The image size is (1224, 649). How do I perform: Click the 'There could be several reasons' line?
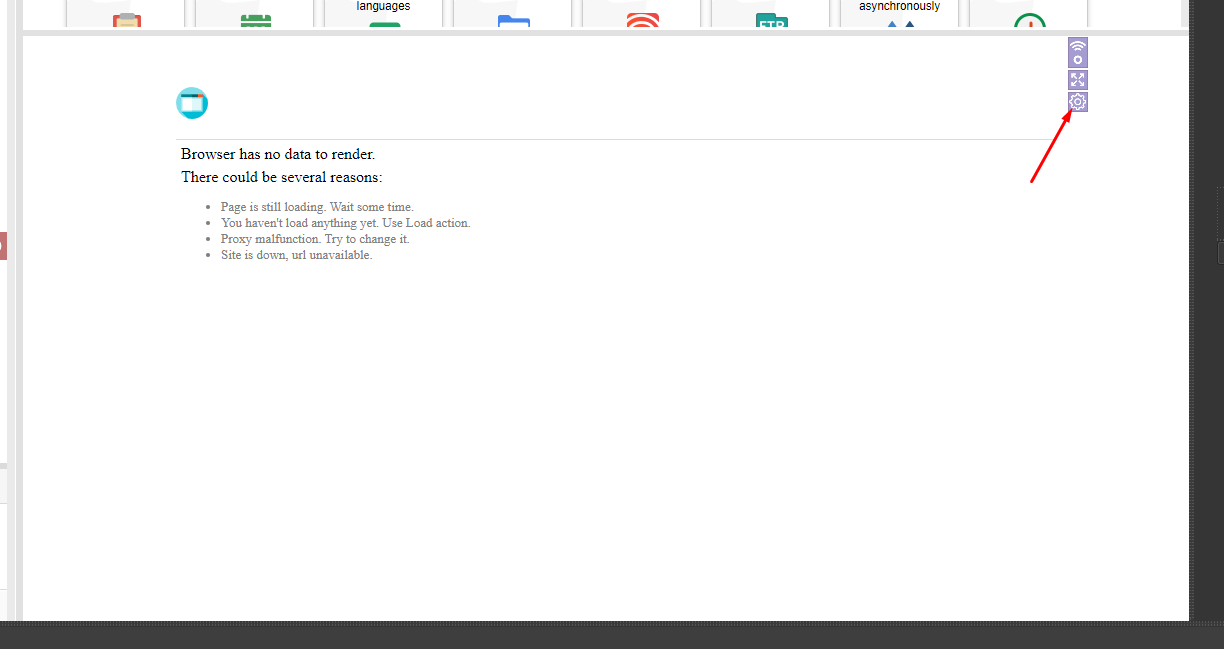281,177
